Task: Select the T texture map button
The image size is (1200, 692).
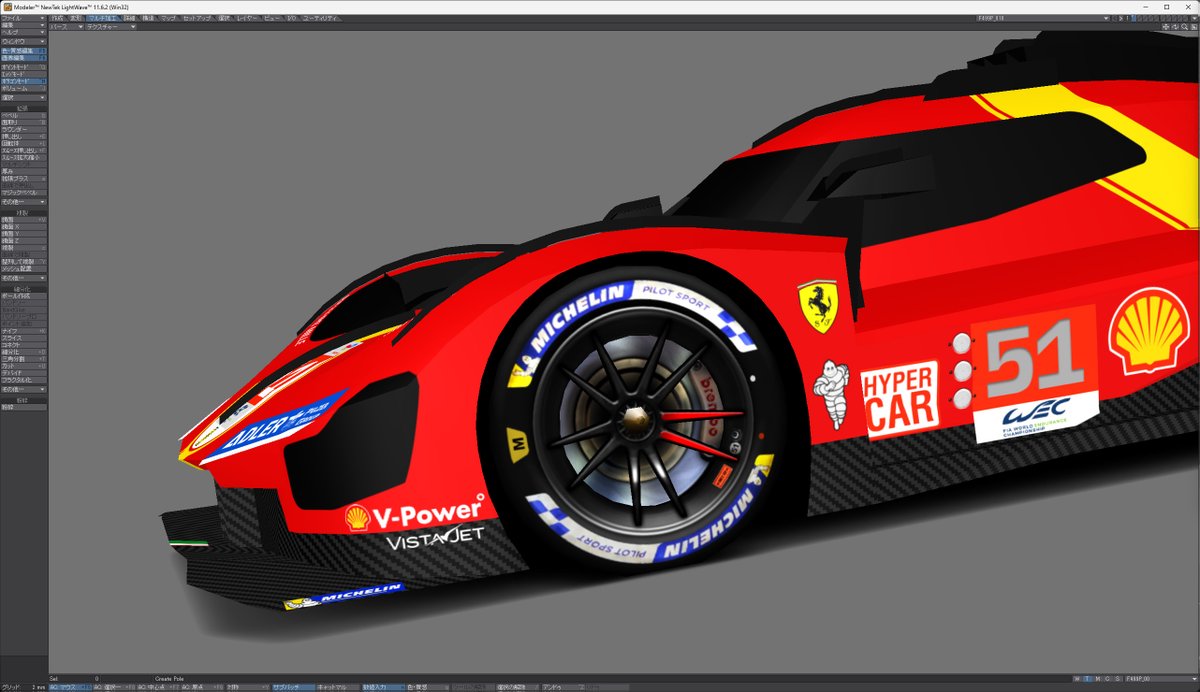Action: pyautogui.click(x=1087, y=679)
